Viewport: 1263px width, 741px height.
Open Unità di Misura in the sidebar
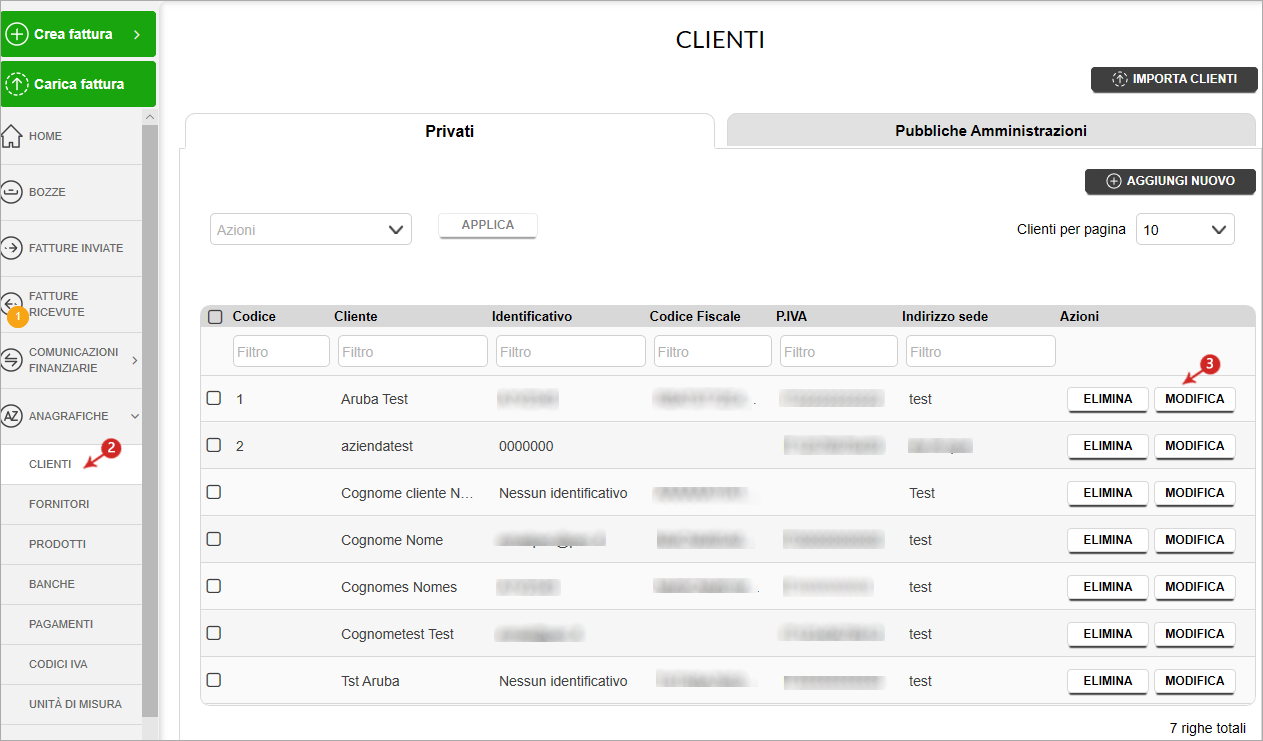click(x=71, y=704)
